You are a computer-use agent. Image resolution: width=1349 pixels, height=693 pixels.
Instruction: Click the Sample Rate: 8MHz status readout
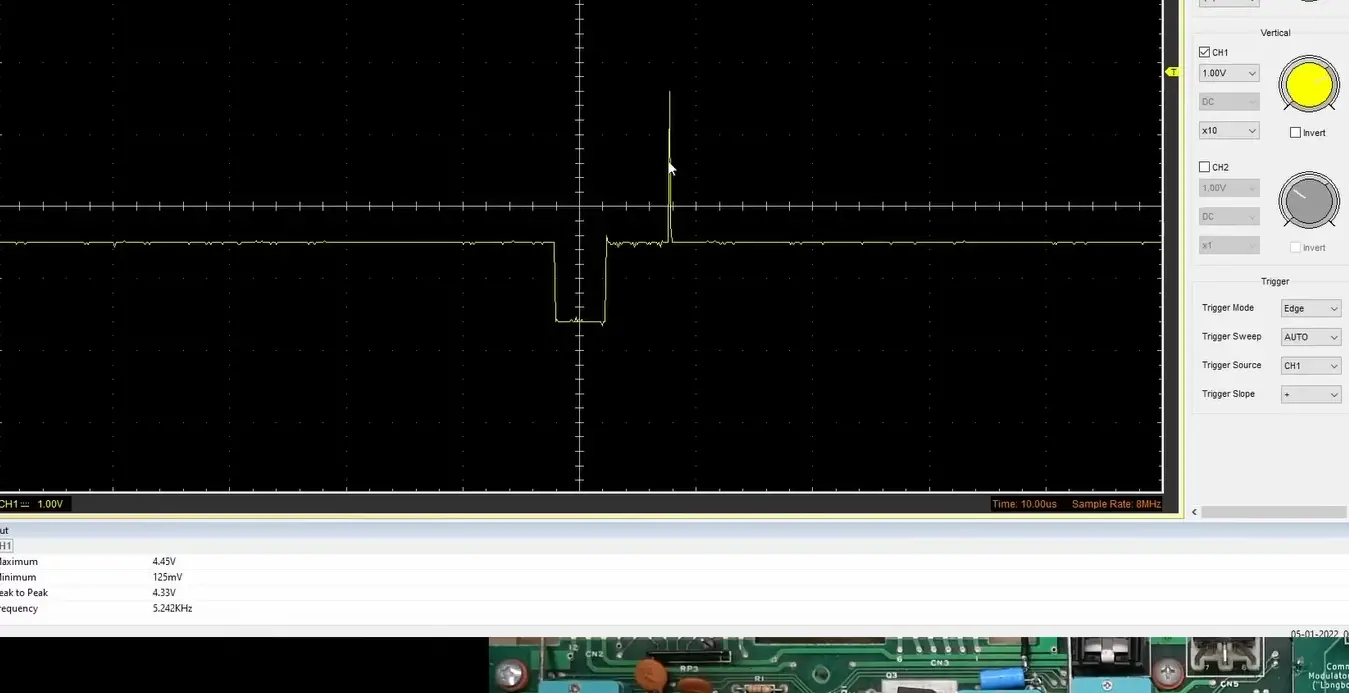click(x=1116, y=504)
